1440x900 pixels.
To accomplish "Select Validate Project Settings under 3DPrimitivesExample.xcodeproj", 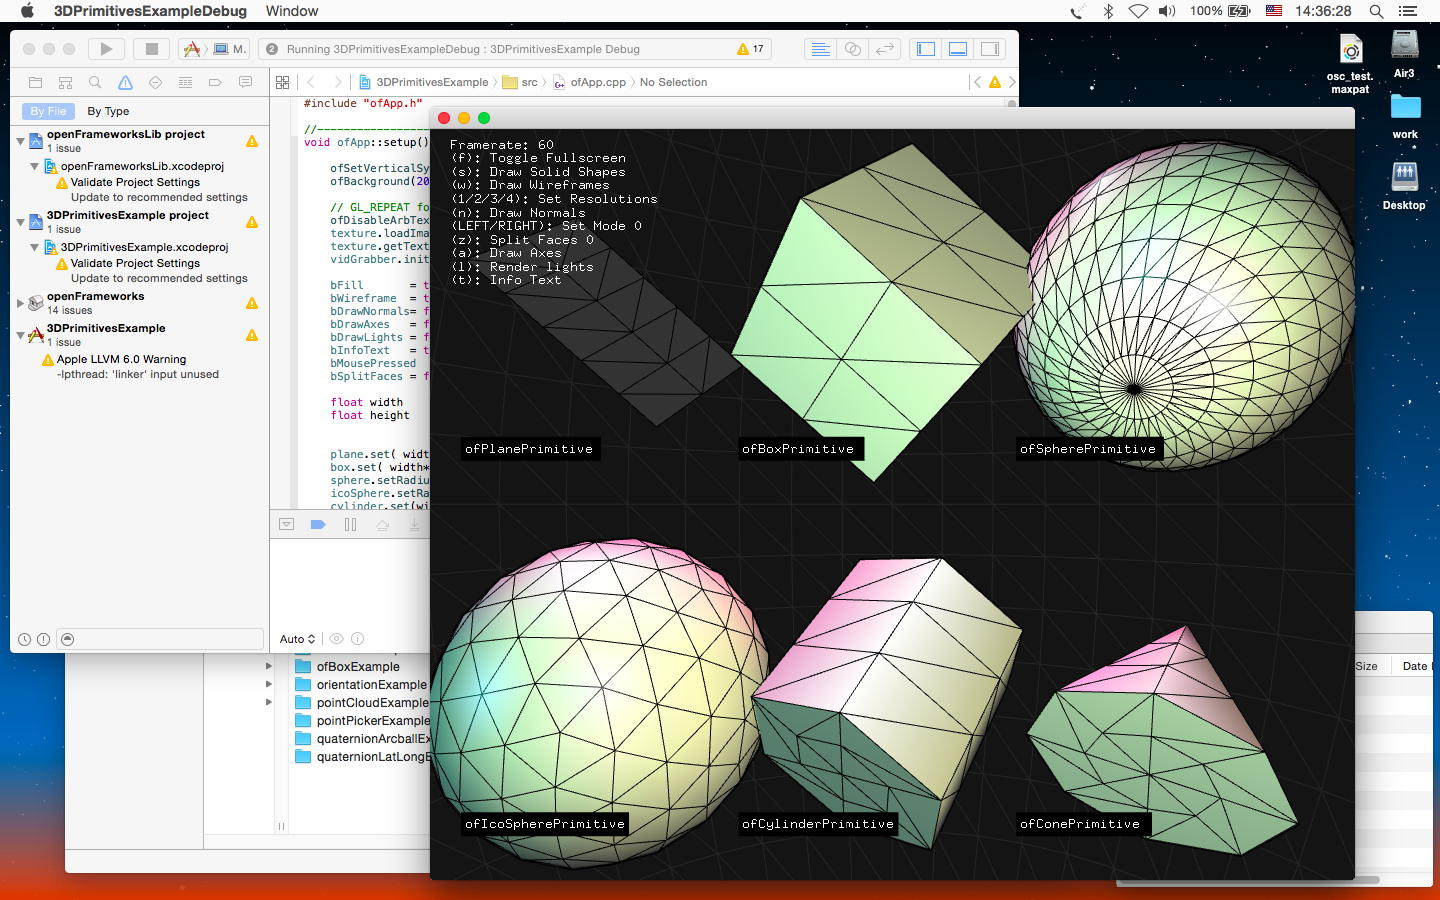I will tap(135, 263).
